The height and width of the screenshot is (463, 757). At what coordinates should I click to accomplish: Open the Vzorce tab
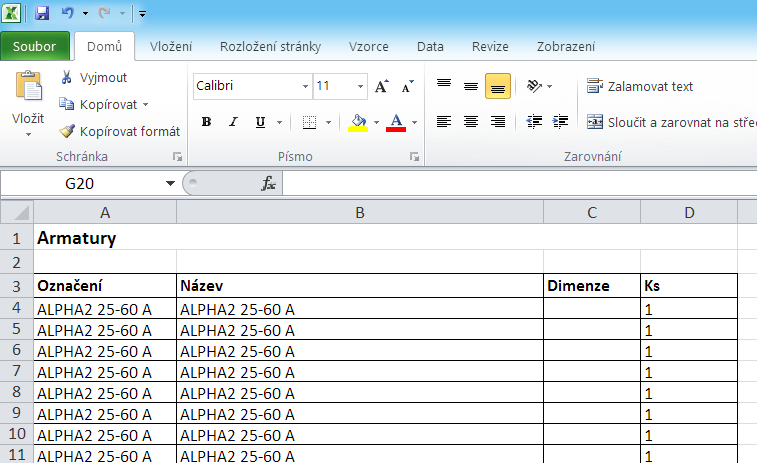(368, 46)
